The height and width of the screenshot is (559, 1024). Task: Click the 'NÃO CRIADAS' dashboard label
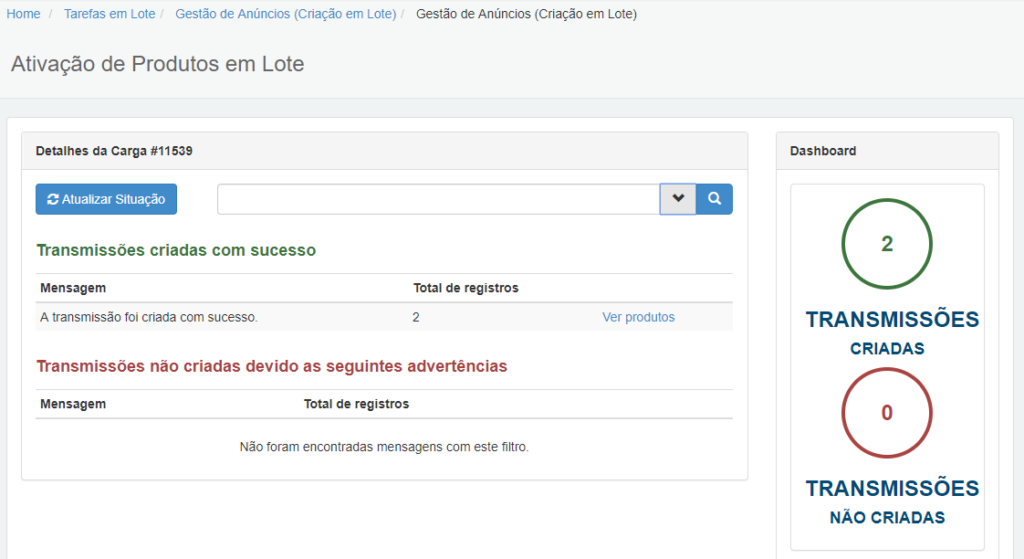pos(887,517)
